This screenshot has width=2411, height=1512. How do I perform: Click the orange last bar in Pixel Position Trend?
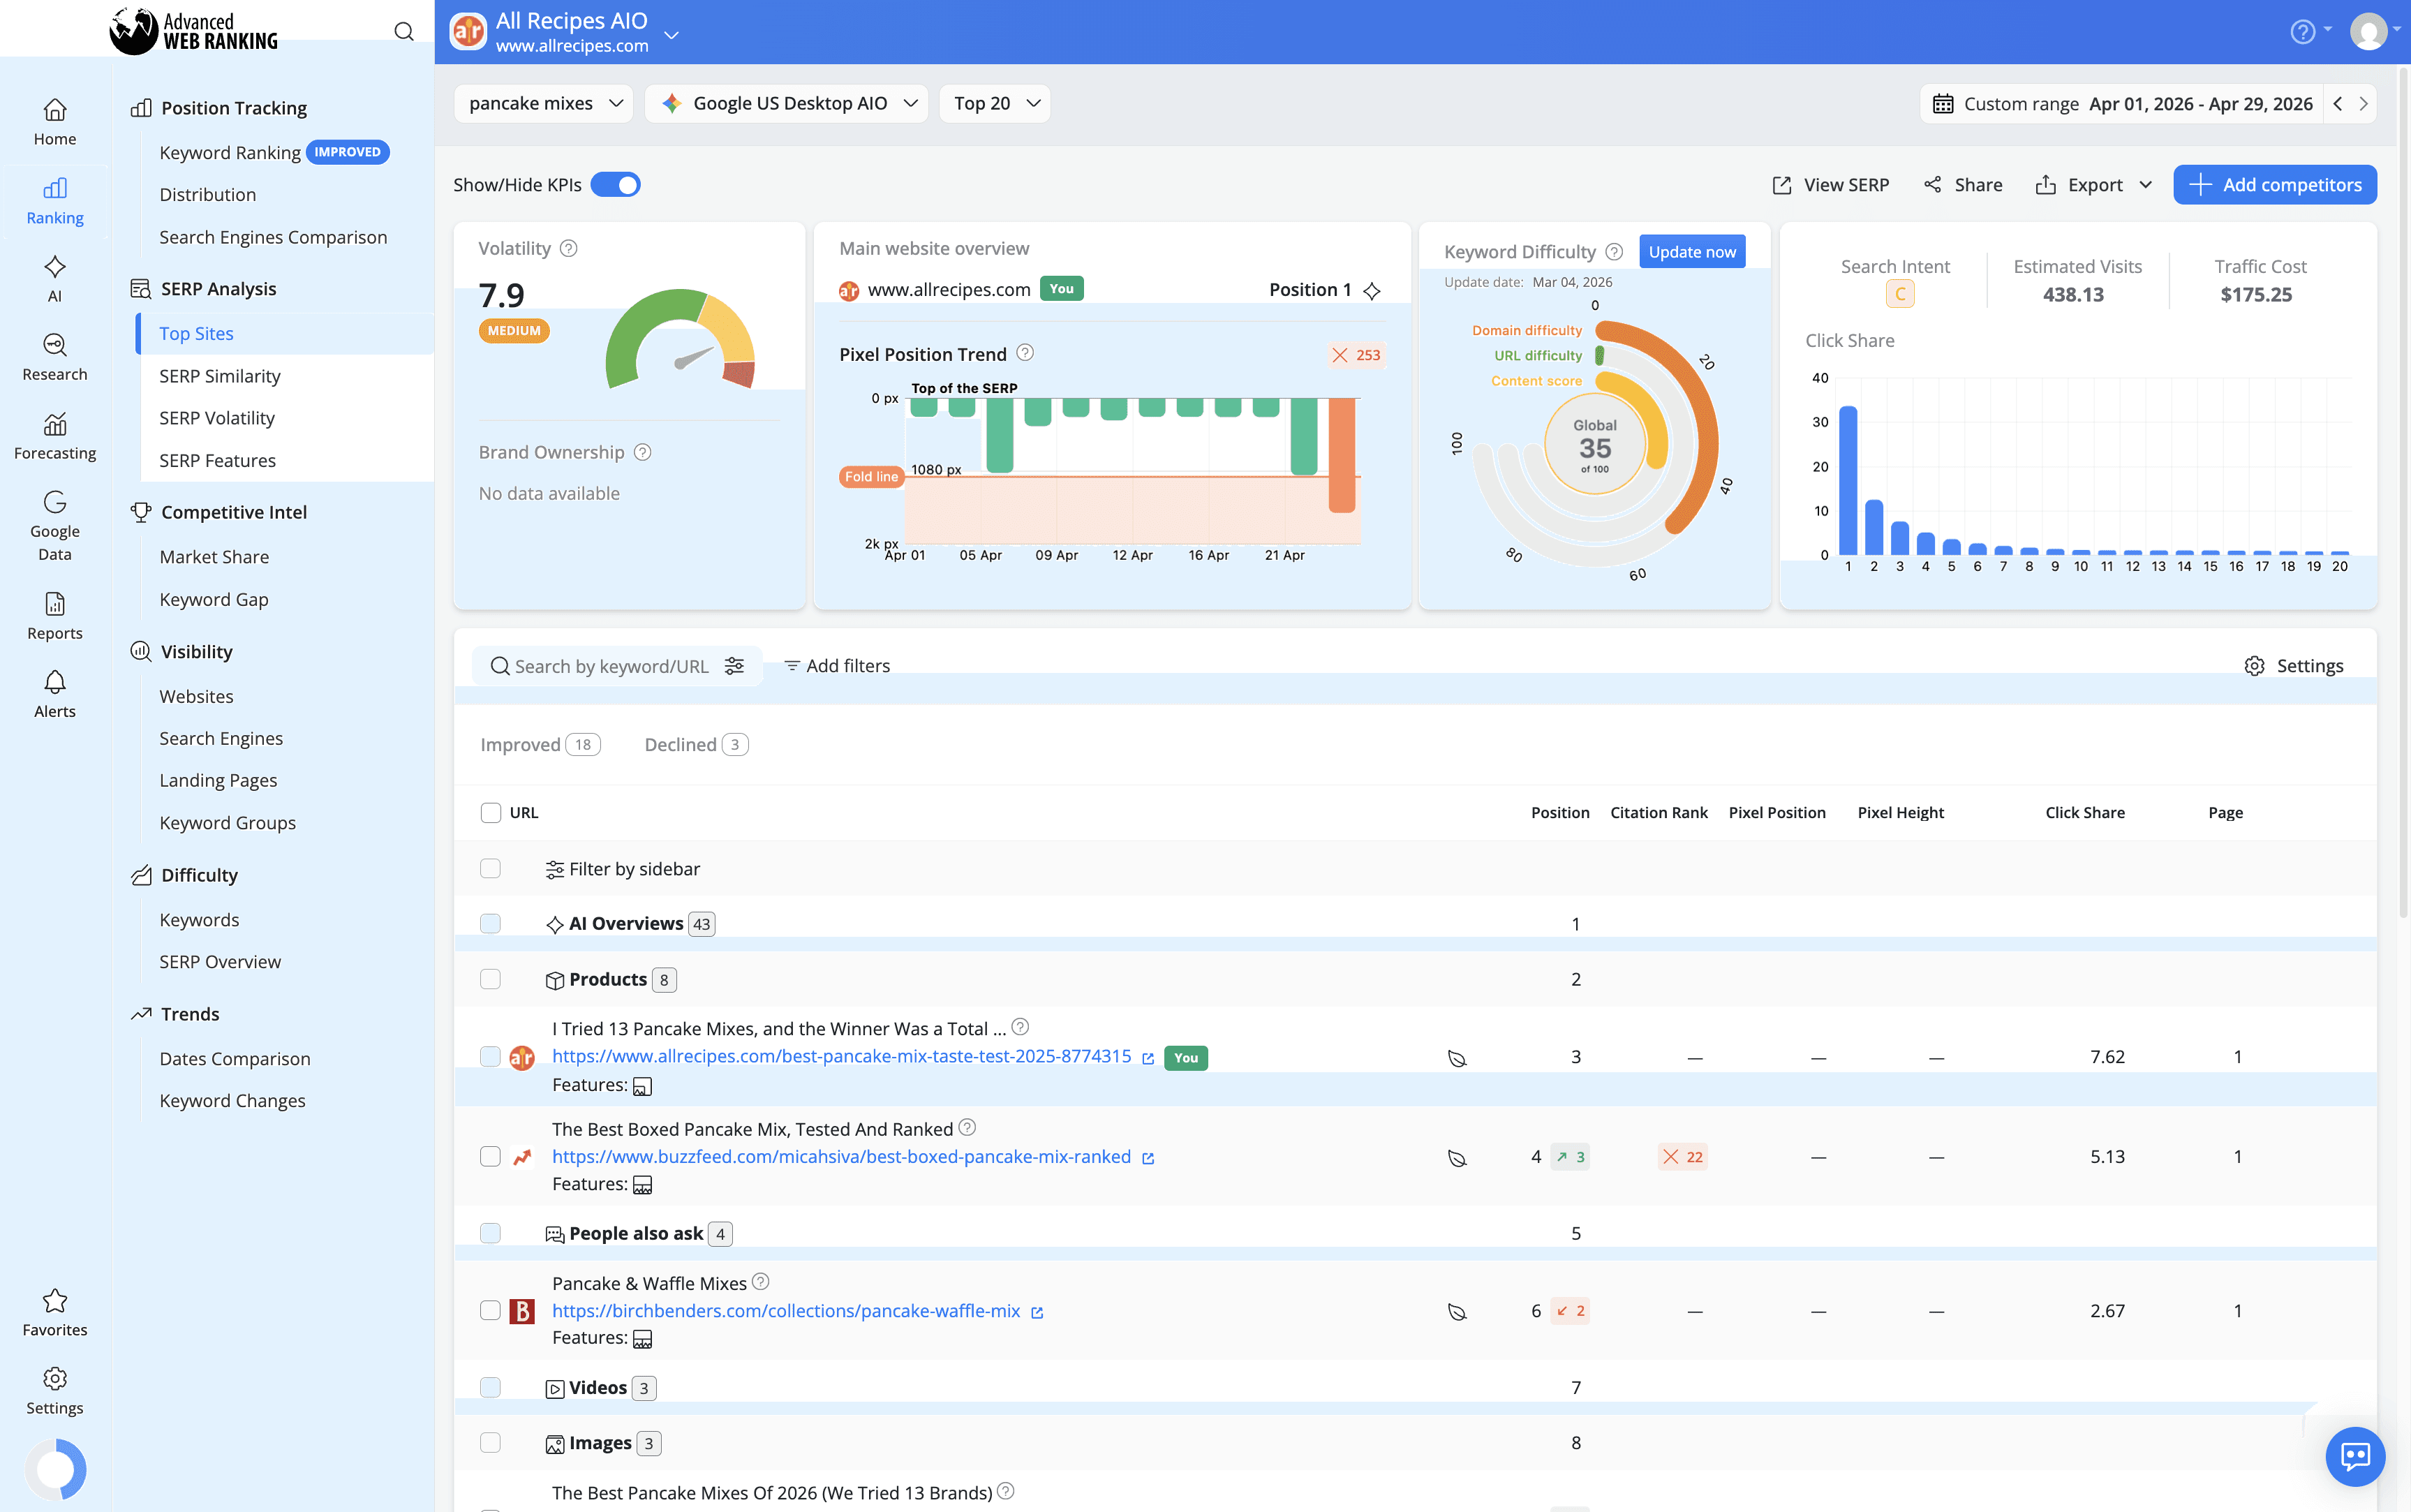click(x=1342, y=455)
